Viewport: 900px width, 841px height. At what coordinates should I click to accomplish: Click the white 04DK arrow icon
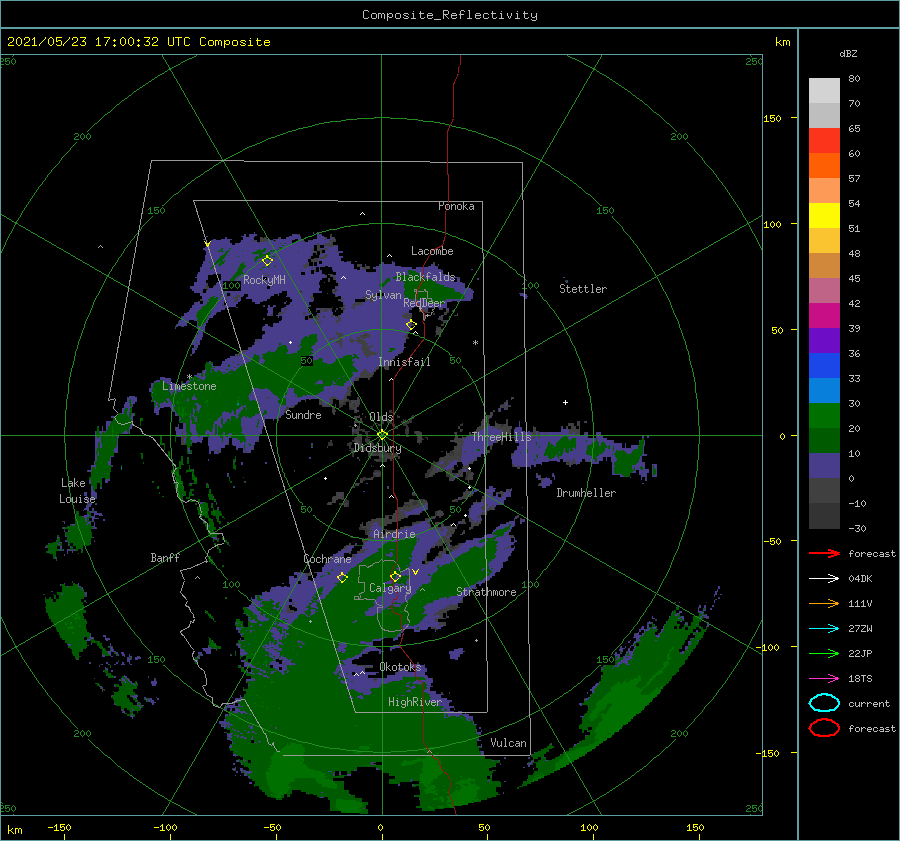pyautogui.click(x=824, y=578)
